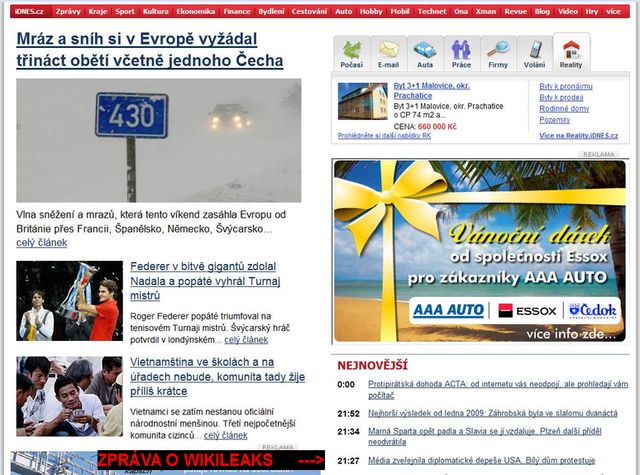The height and width of the screenshot is (475, 640).
Task: Open the Sparta a Slavia news link
Action: tap(484, 436)
